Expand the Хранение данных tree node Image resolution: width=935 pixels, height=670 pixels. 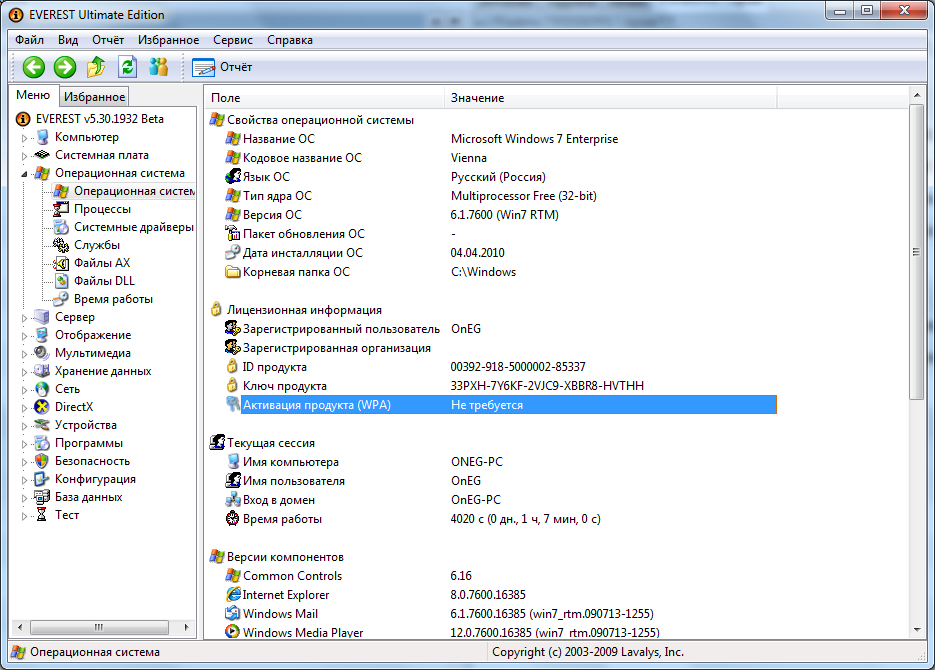[24, 371]
